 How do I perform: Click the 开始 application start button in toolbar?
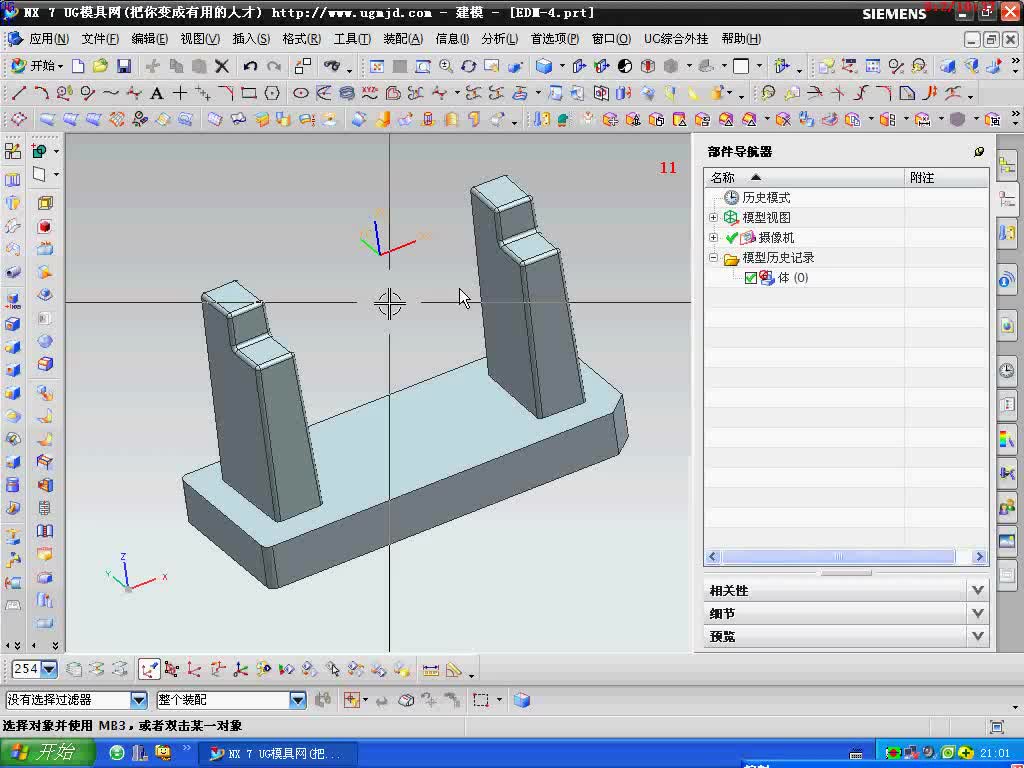click(37, 66)
